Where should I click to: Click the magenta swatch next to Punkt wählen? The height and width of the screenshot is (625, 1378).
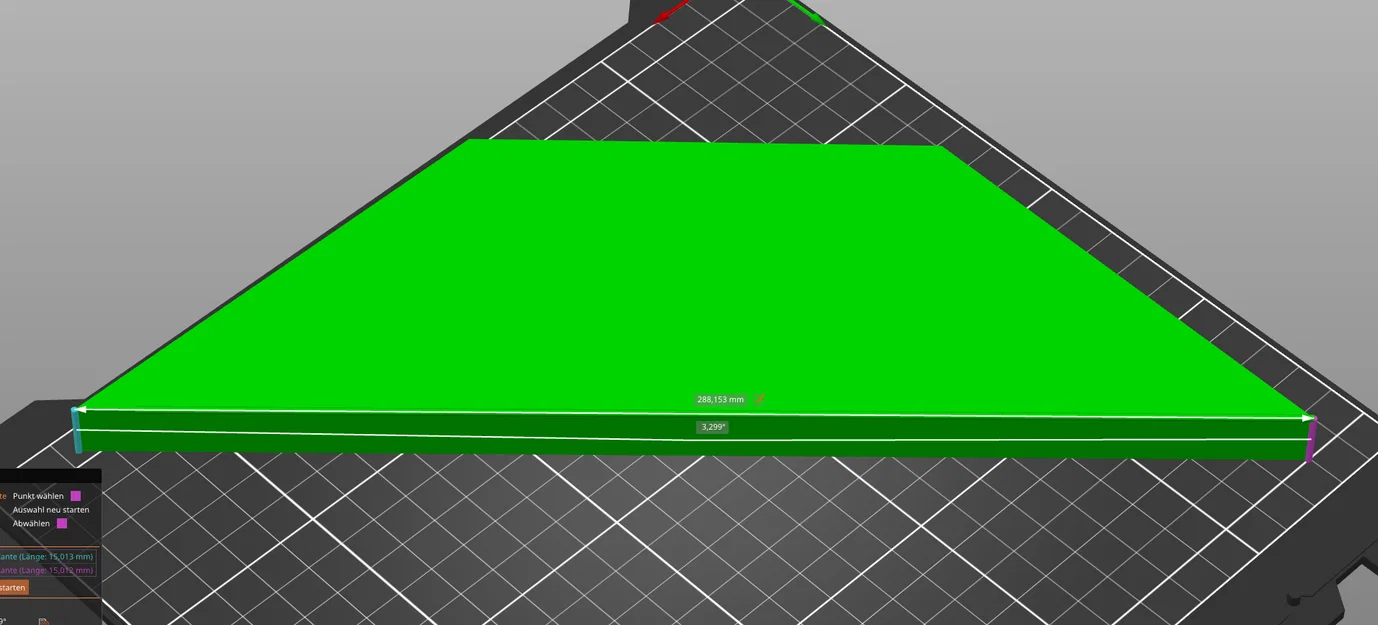(x=75, y=496)
